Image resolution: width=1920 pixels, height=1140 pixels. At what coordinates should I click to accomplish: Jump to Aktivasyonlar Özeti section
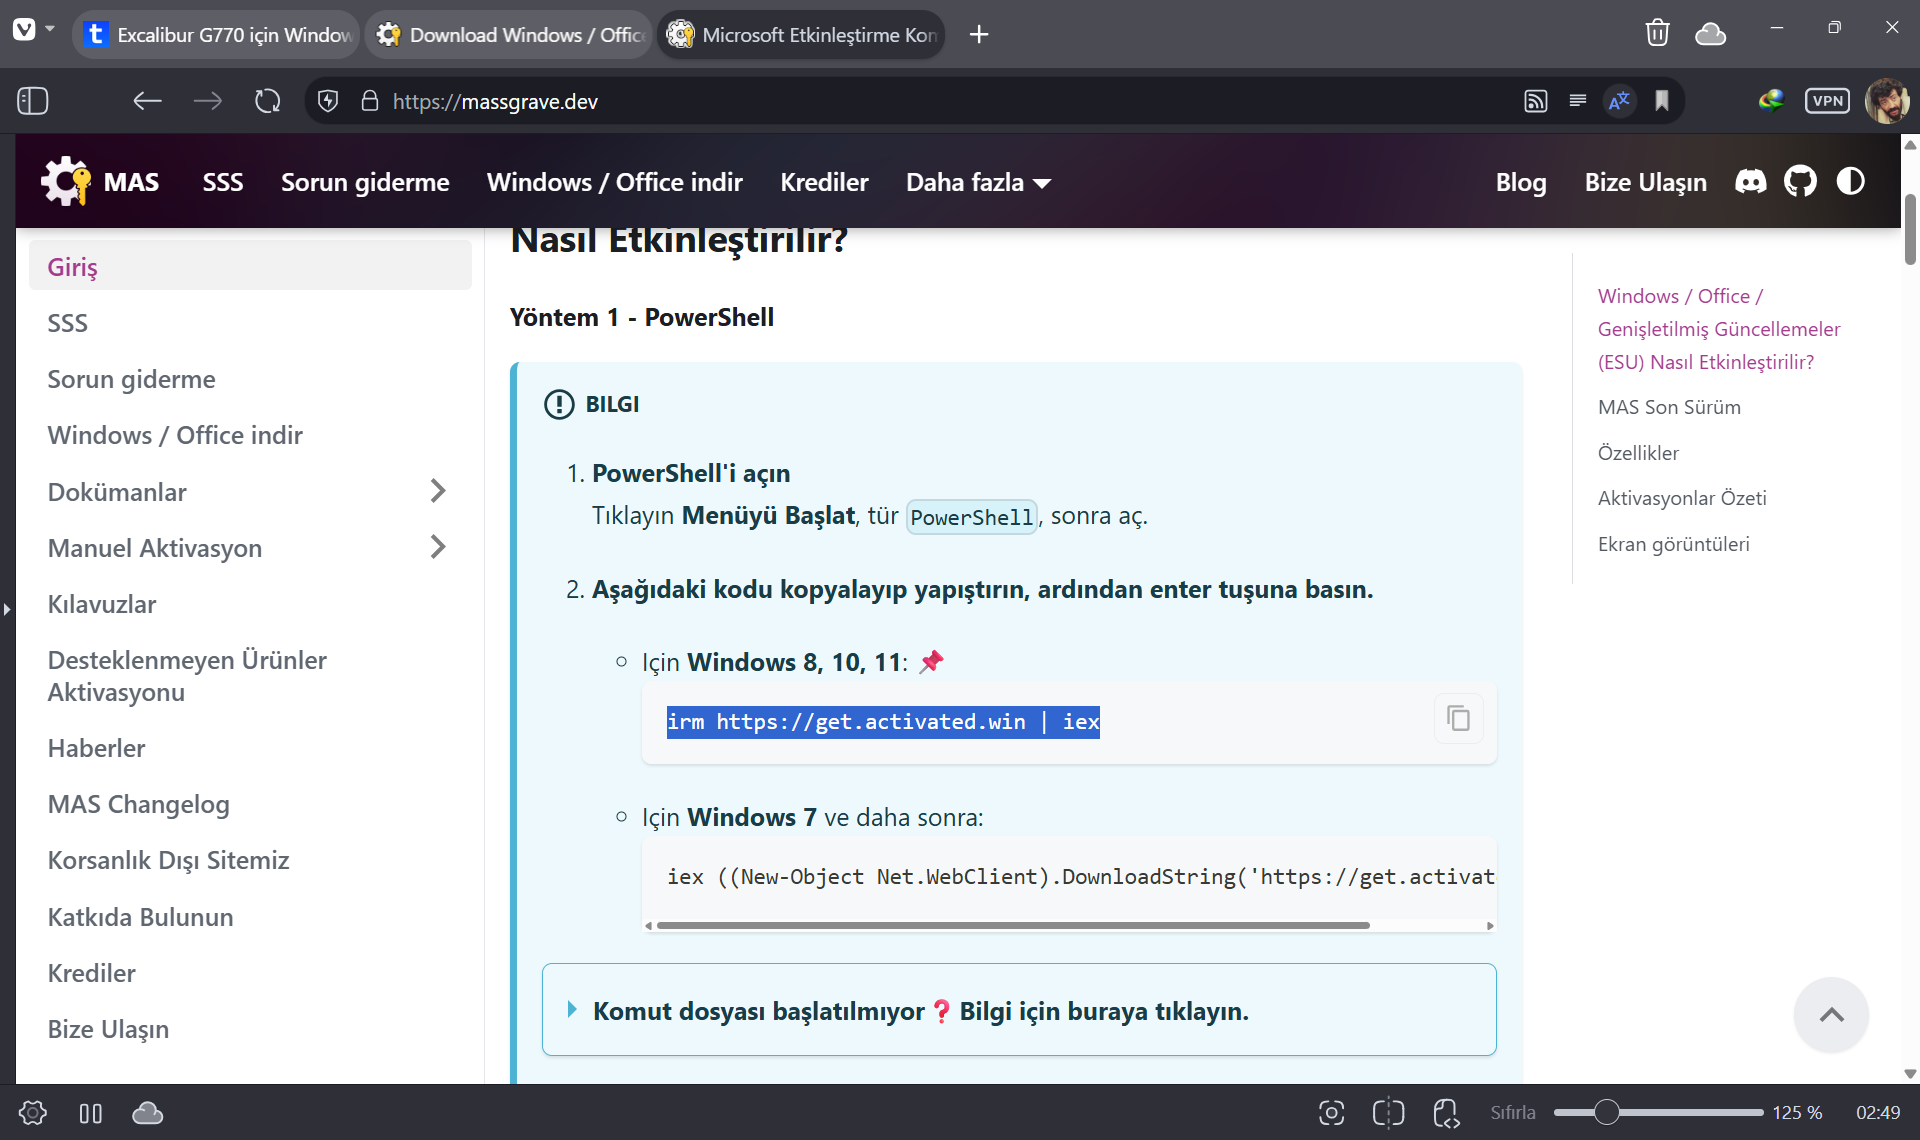click(x=1682, y=498)
